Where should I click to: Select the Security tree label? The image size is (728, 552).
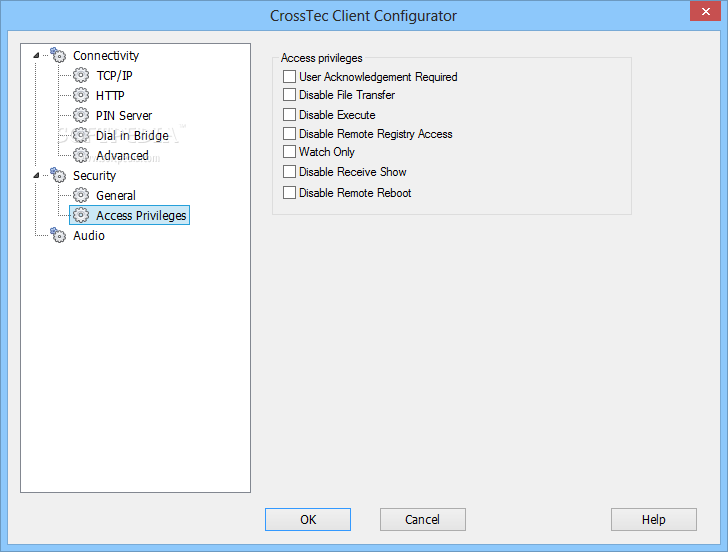(94, 175)
